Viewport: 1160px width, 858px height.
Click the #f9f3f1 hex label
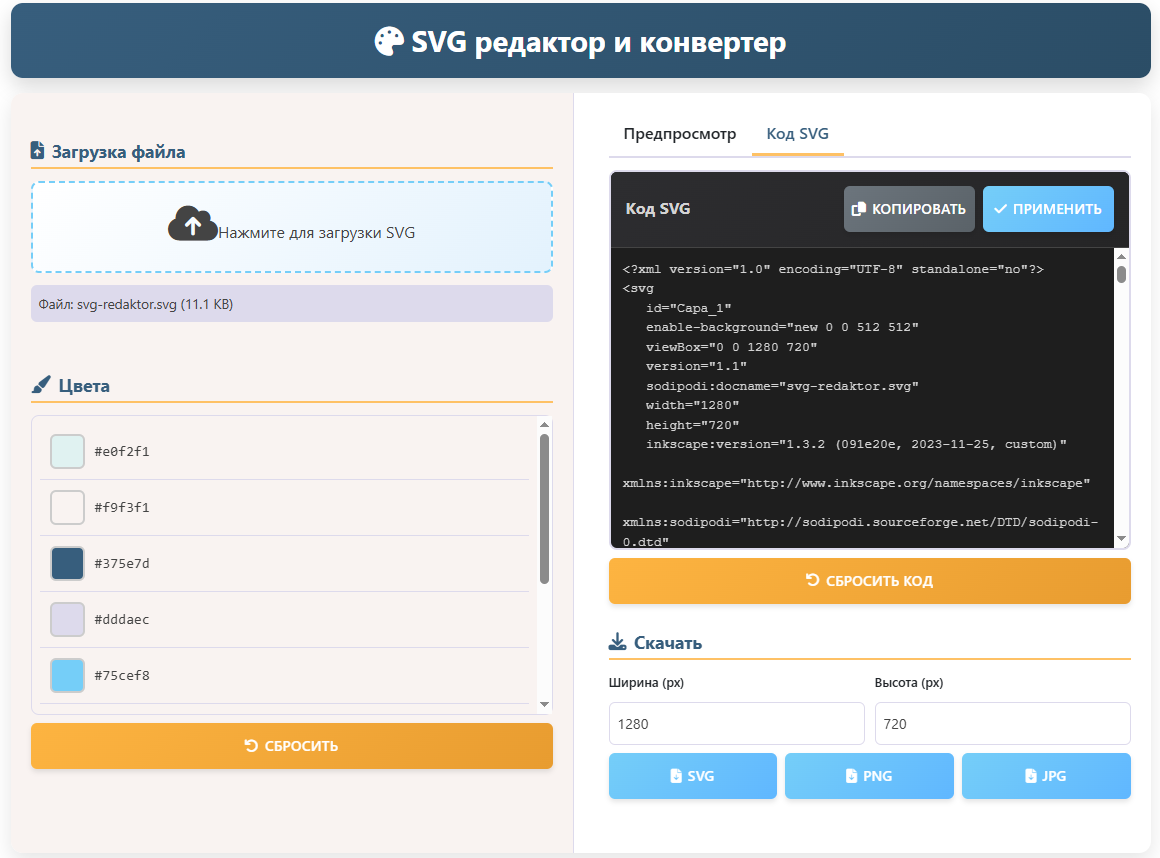pyautogui.click(x=122, y=507)
